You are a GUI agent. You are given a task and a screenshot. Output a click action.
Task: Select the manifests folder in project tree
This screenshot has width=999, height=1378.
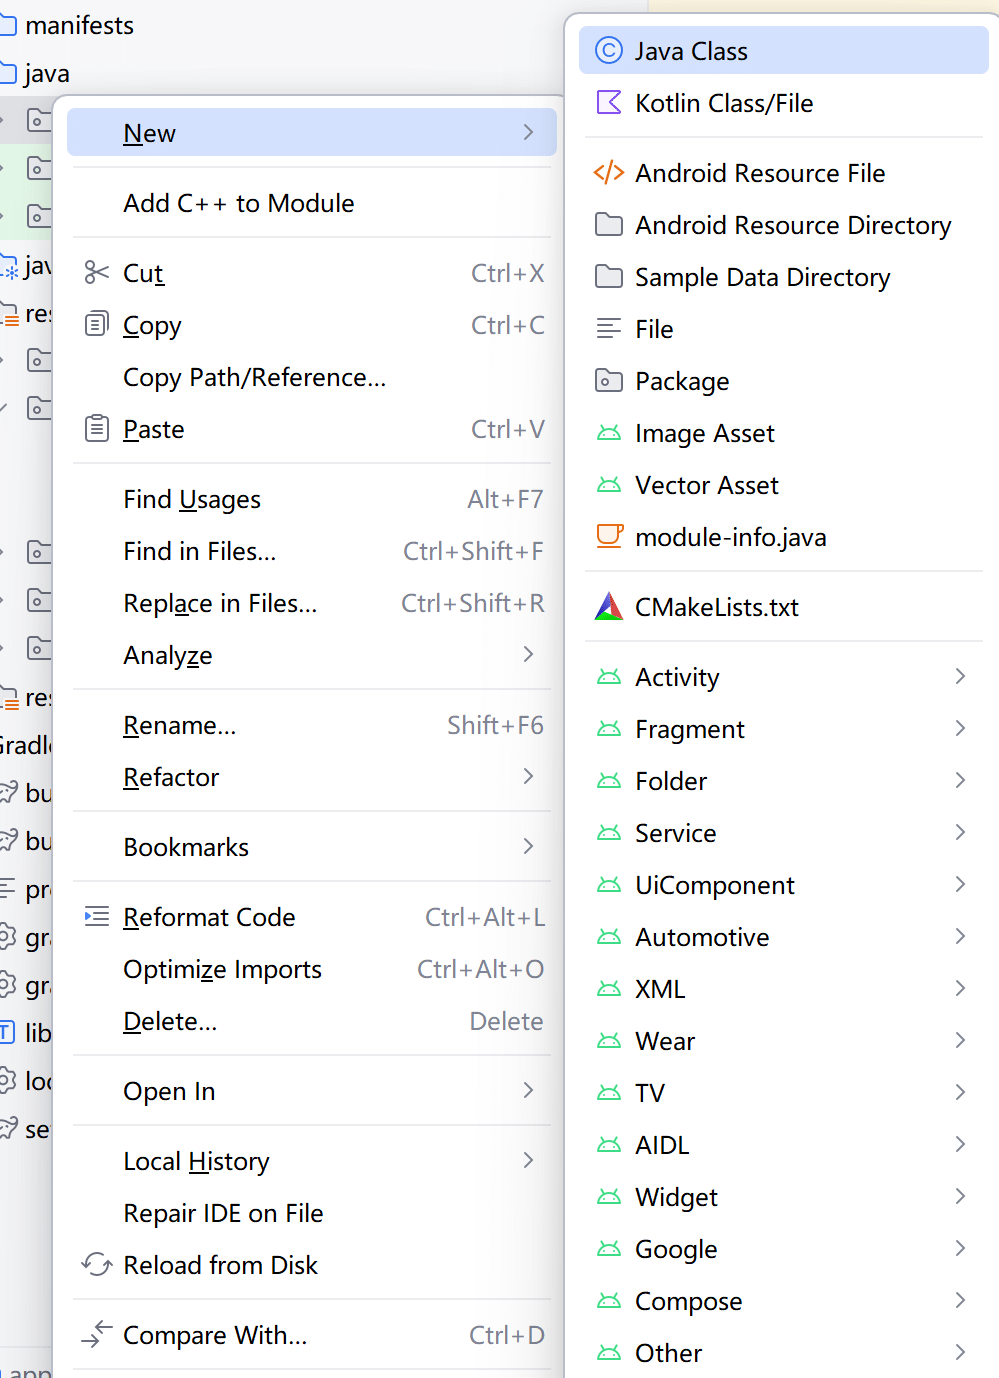point(78,25)
